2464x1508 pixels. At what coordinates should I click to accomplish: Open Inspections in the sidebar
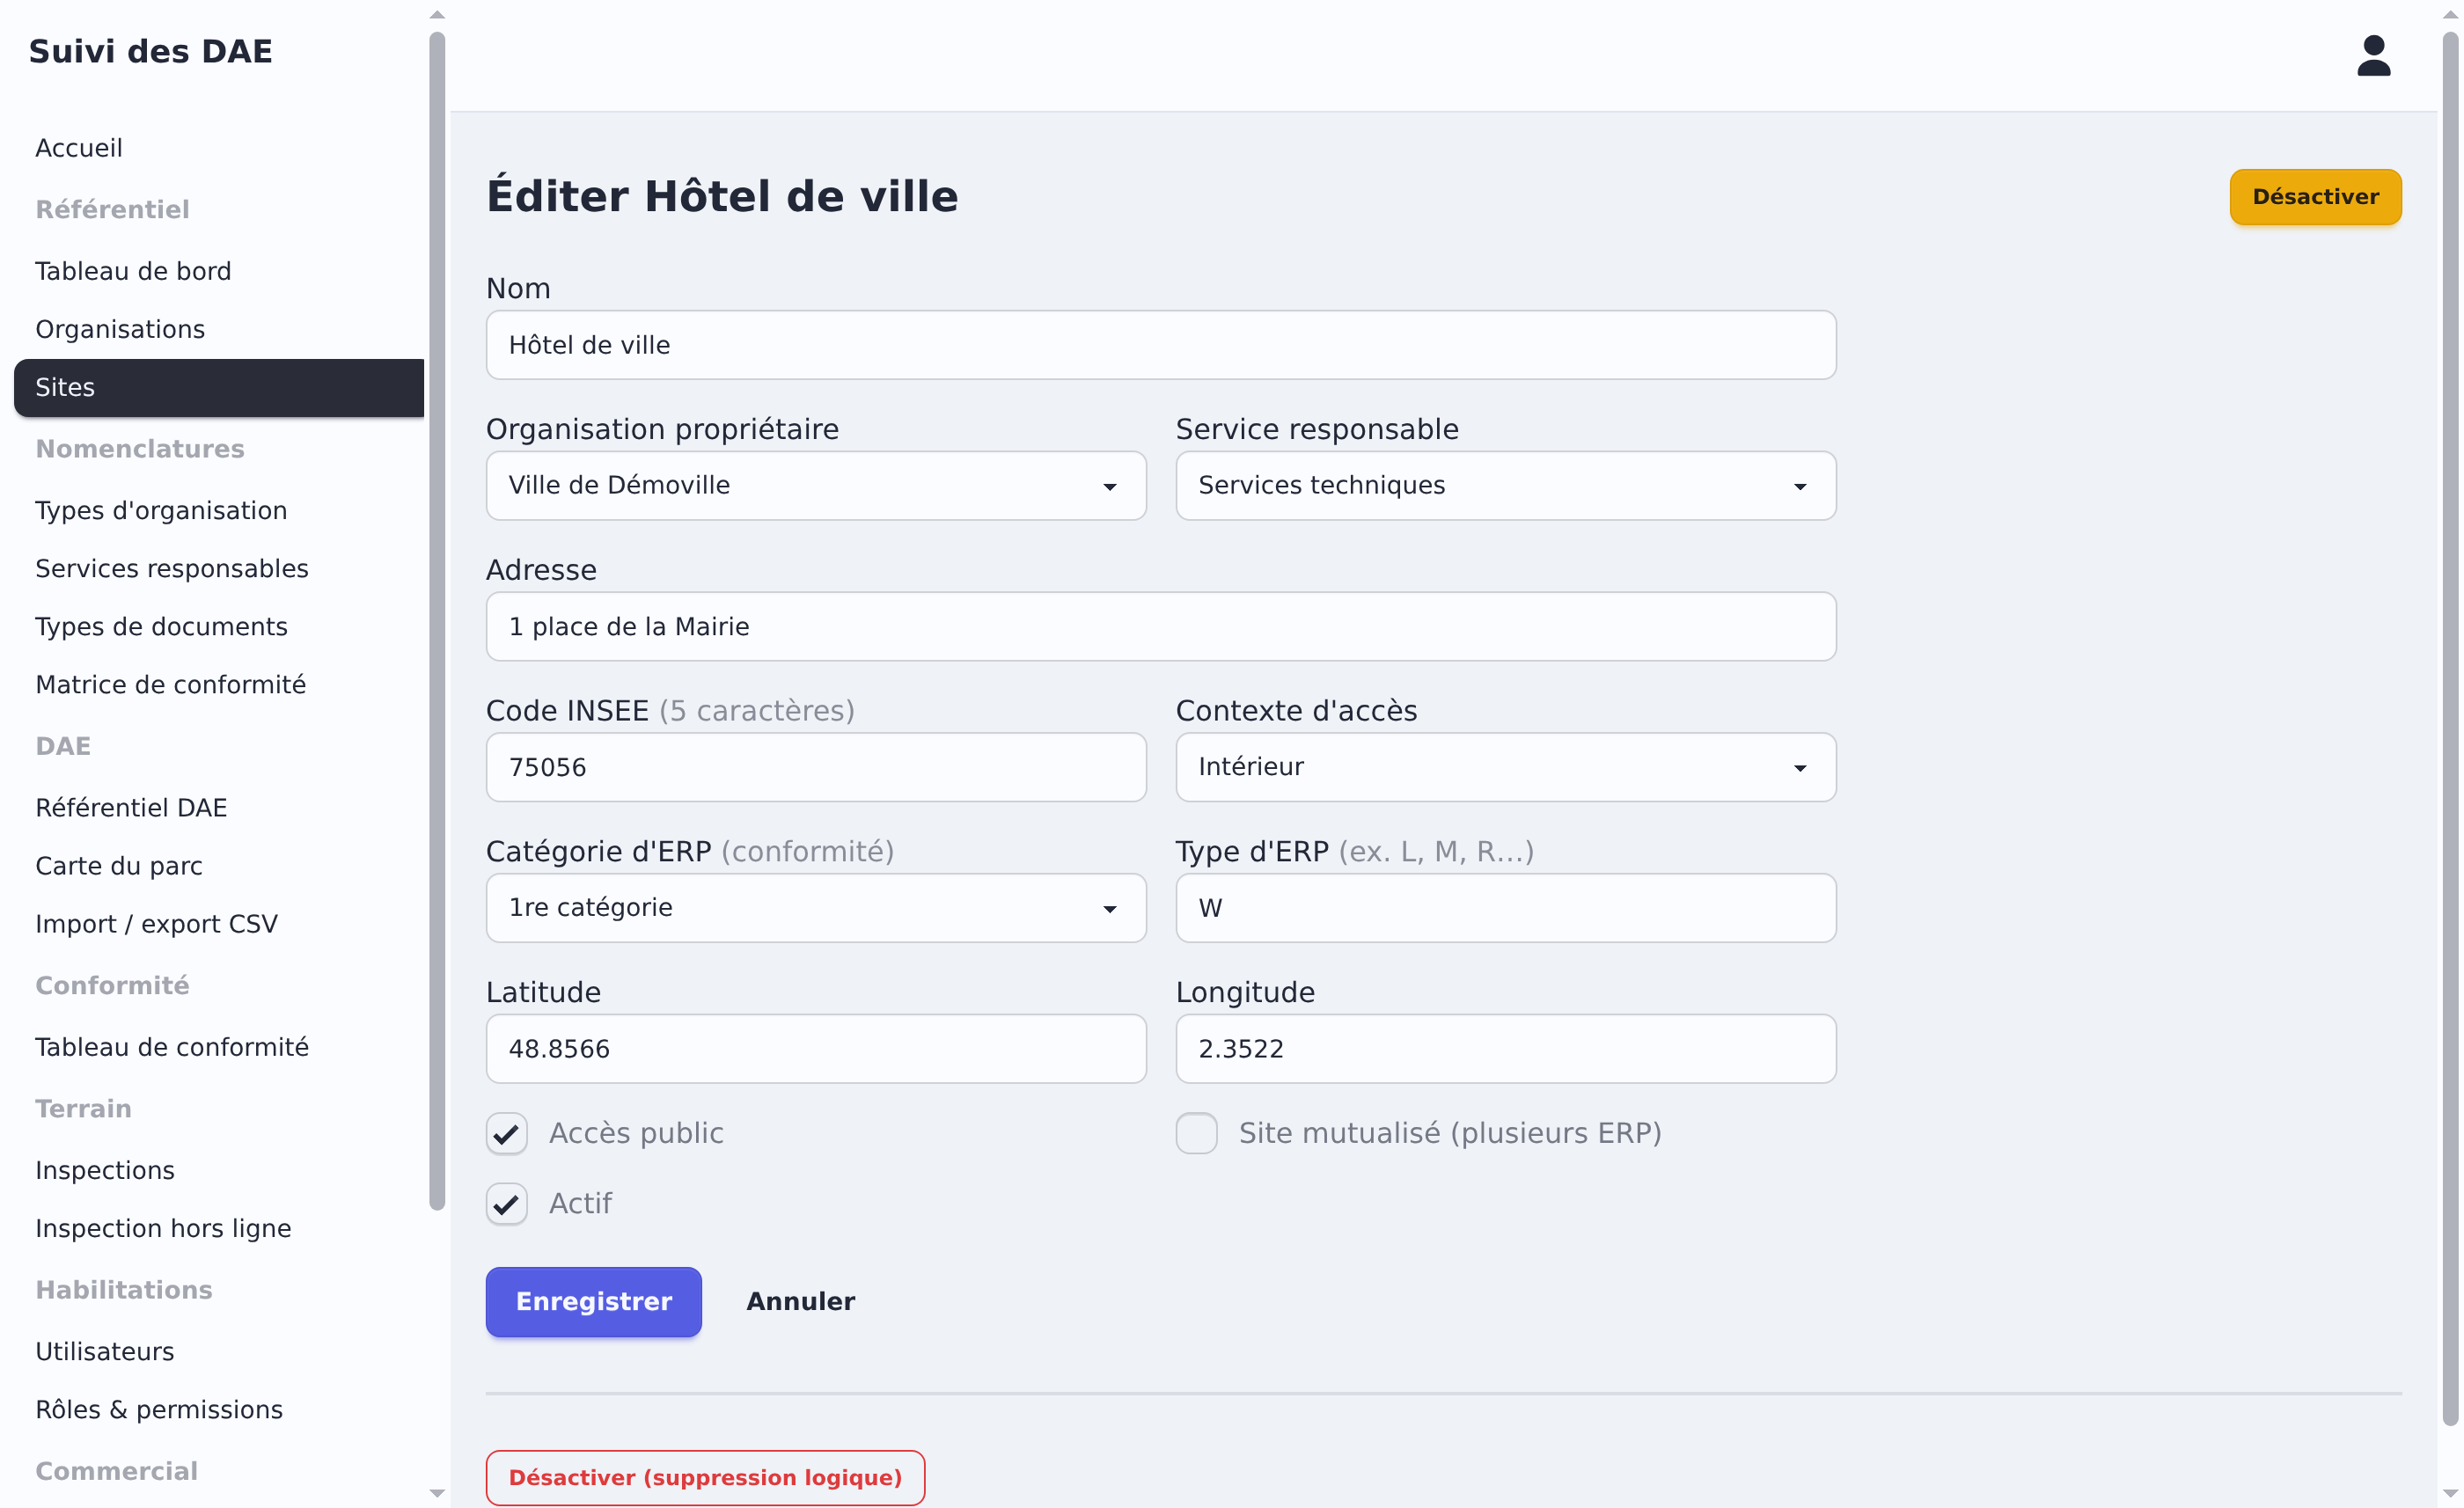coord(219,1169)
